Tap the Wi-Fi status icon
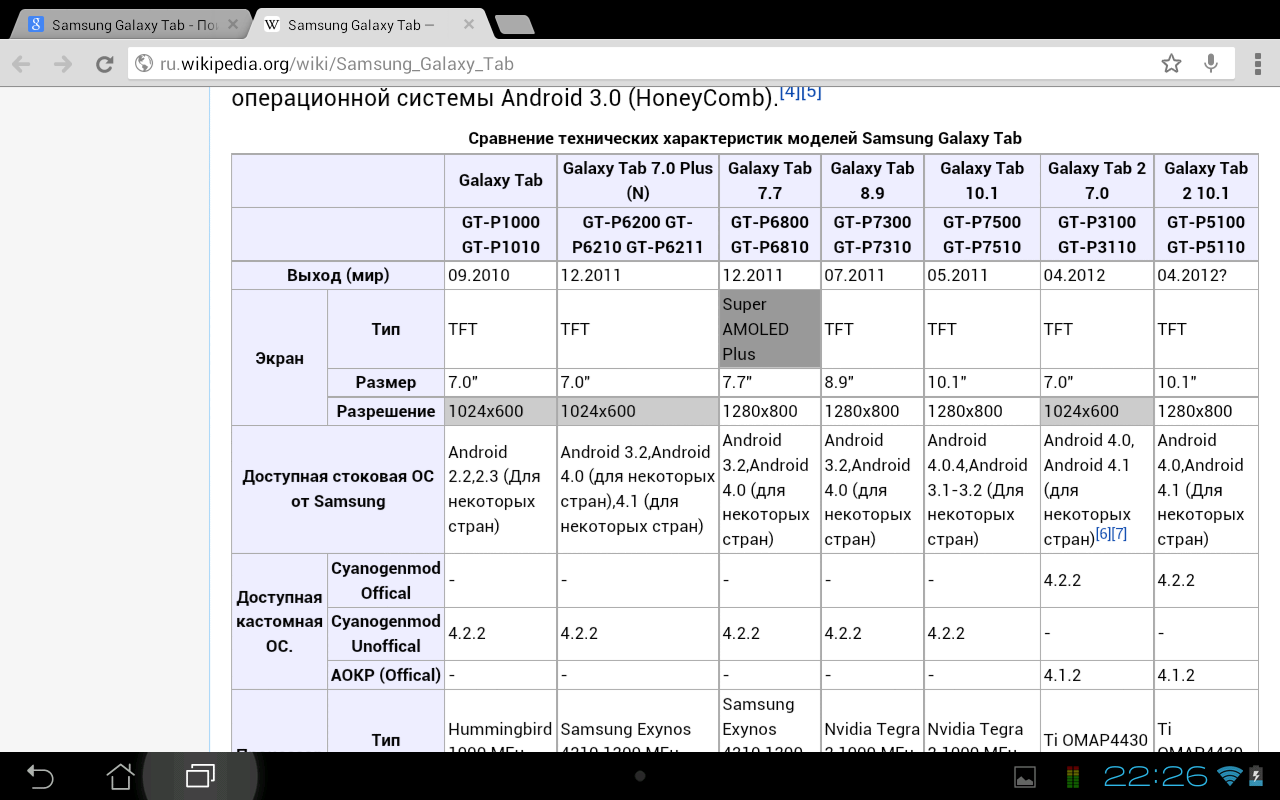The height and width of the screenshot is (800, 1280). pos(1229,776)
